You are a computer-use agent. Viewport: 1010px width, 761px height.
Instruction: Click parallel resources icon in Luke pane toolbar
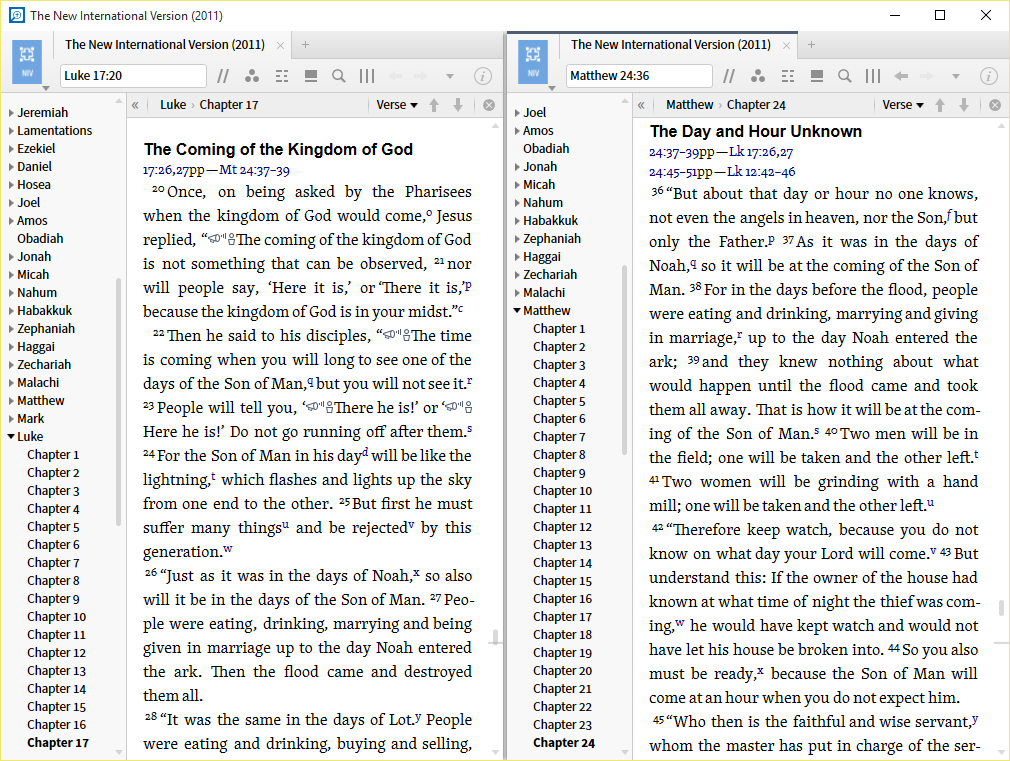point(223,76)
